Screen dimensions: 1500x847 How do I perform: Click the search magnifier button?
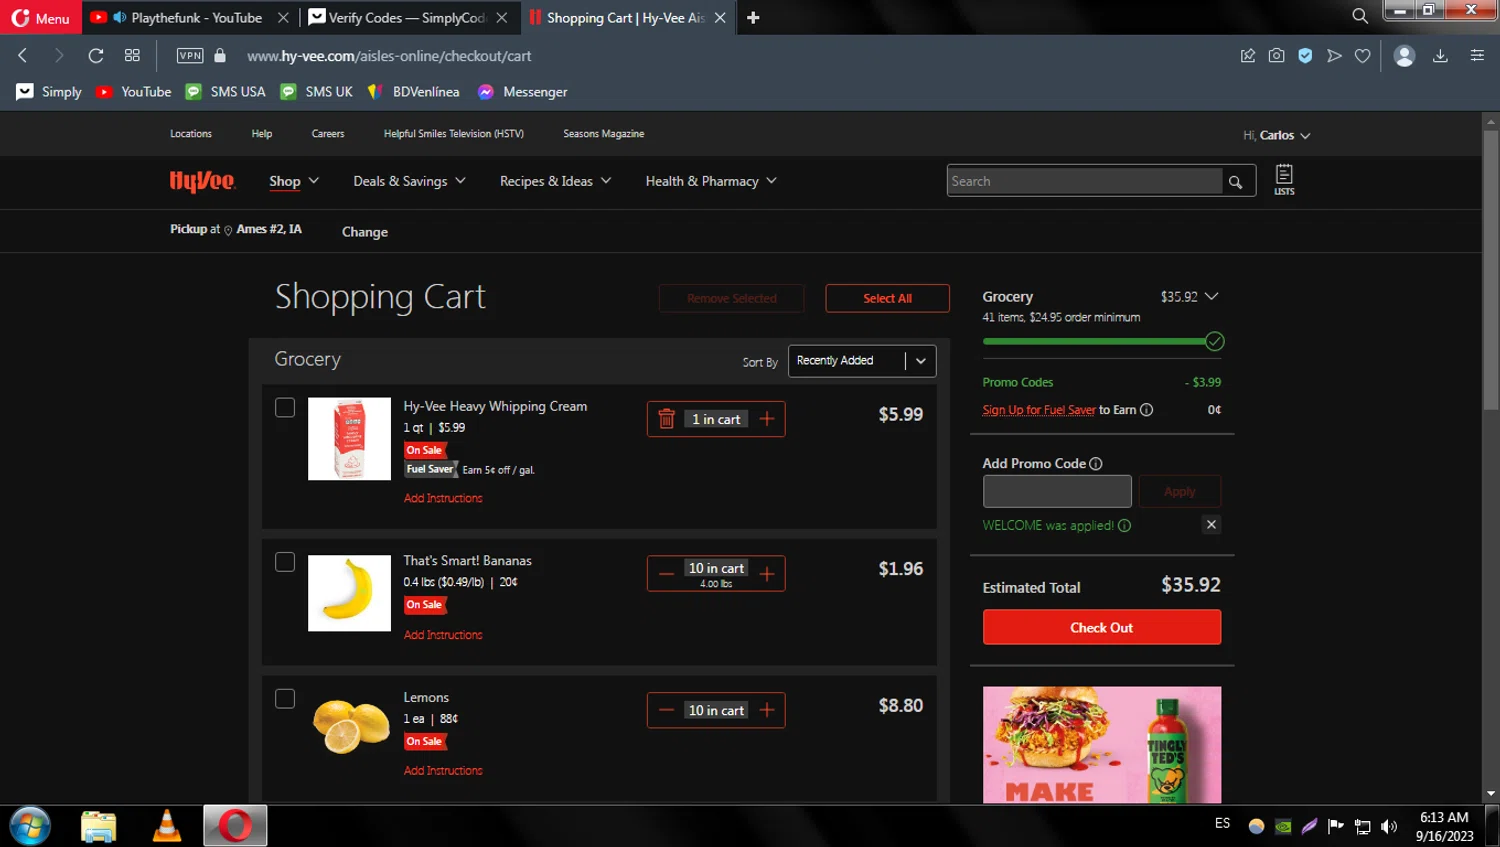point(1236,182)
